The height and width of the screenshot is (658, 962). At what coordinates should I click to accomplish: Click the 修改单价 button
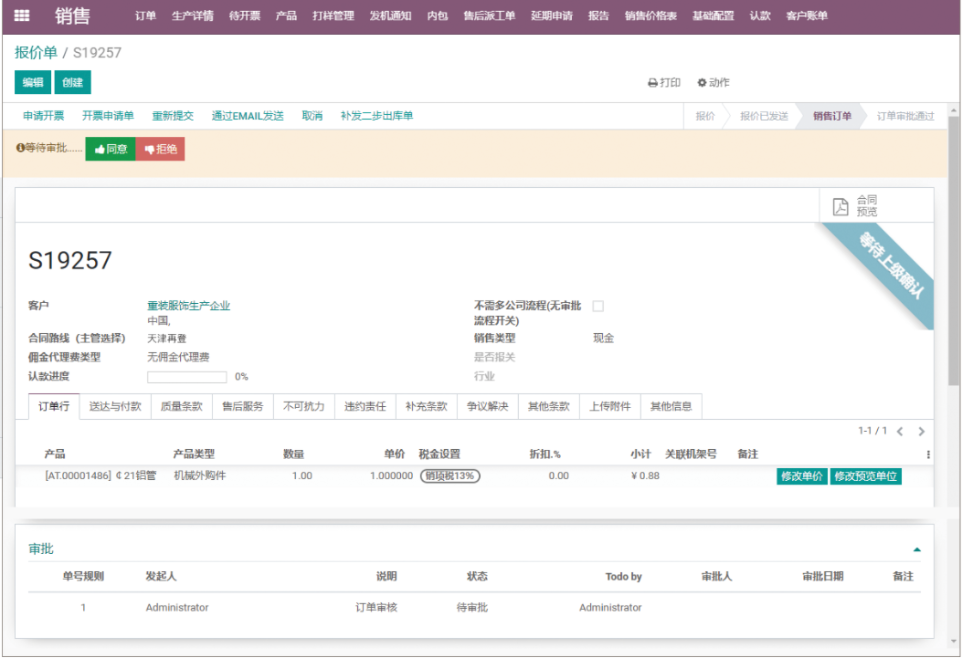click(802, 476)
